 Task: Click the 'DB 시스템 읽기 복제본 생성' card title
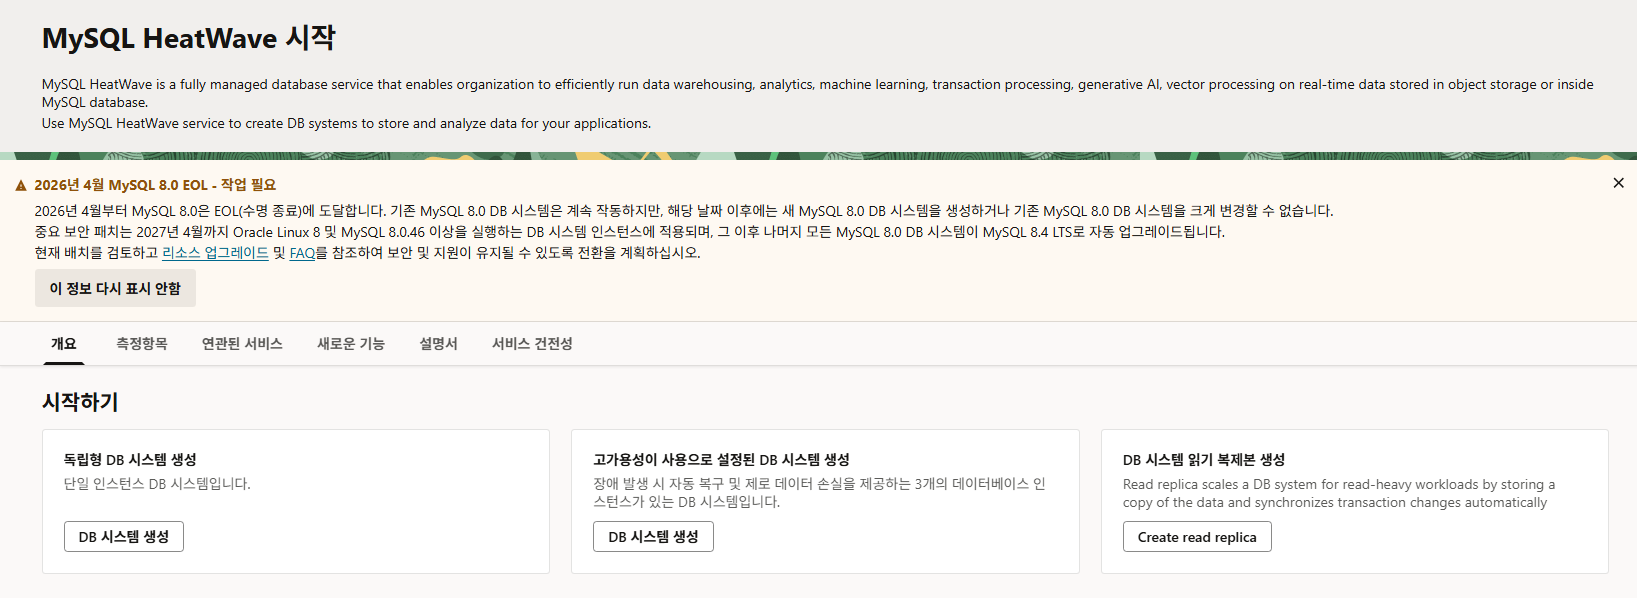(1204, 460)
